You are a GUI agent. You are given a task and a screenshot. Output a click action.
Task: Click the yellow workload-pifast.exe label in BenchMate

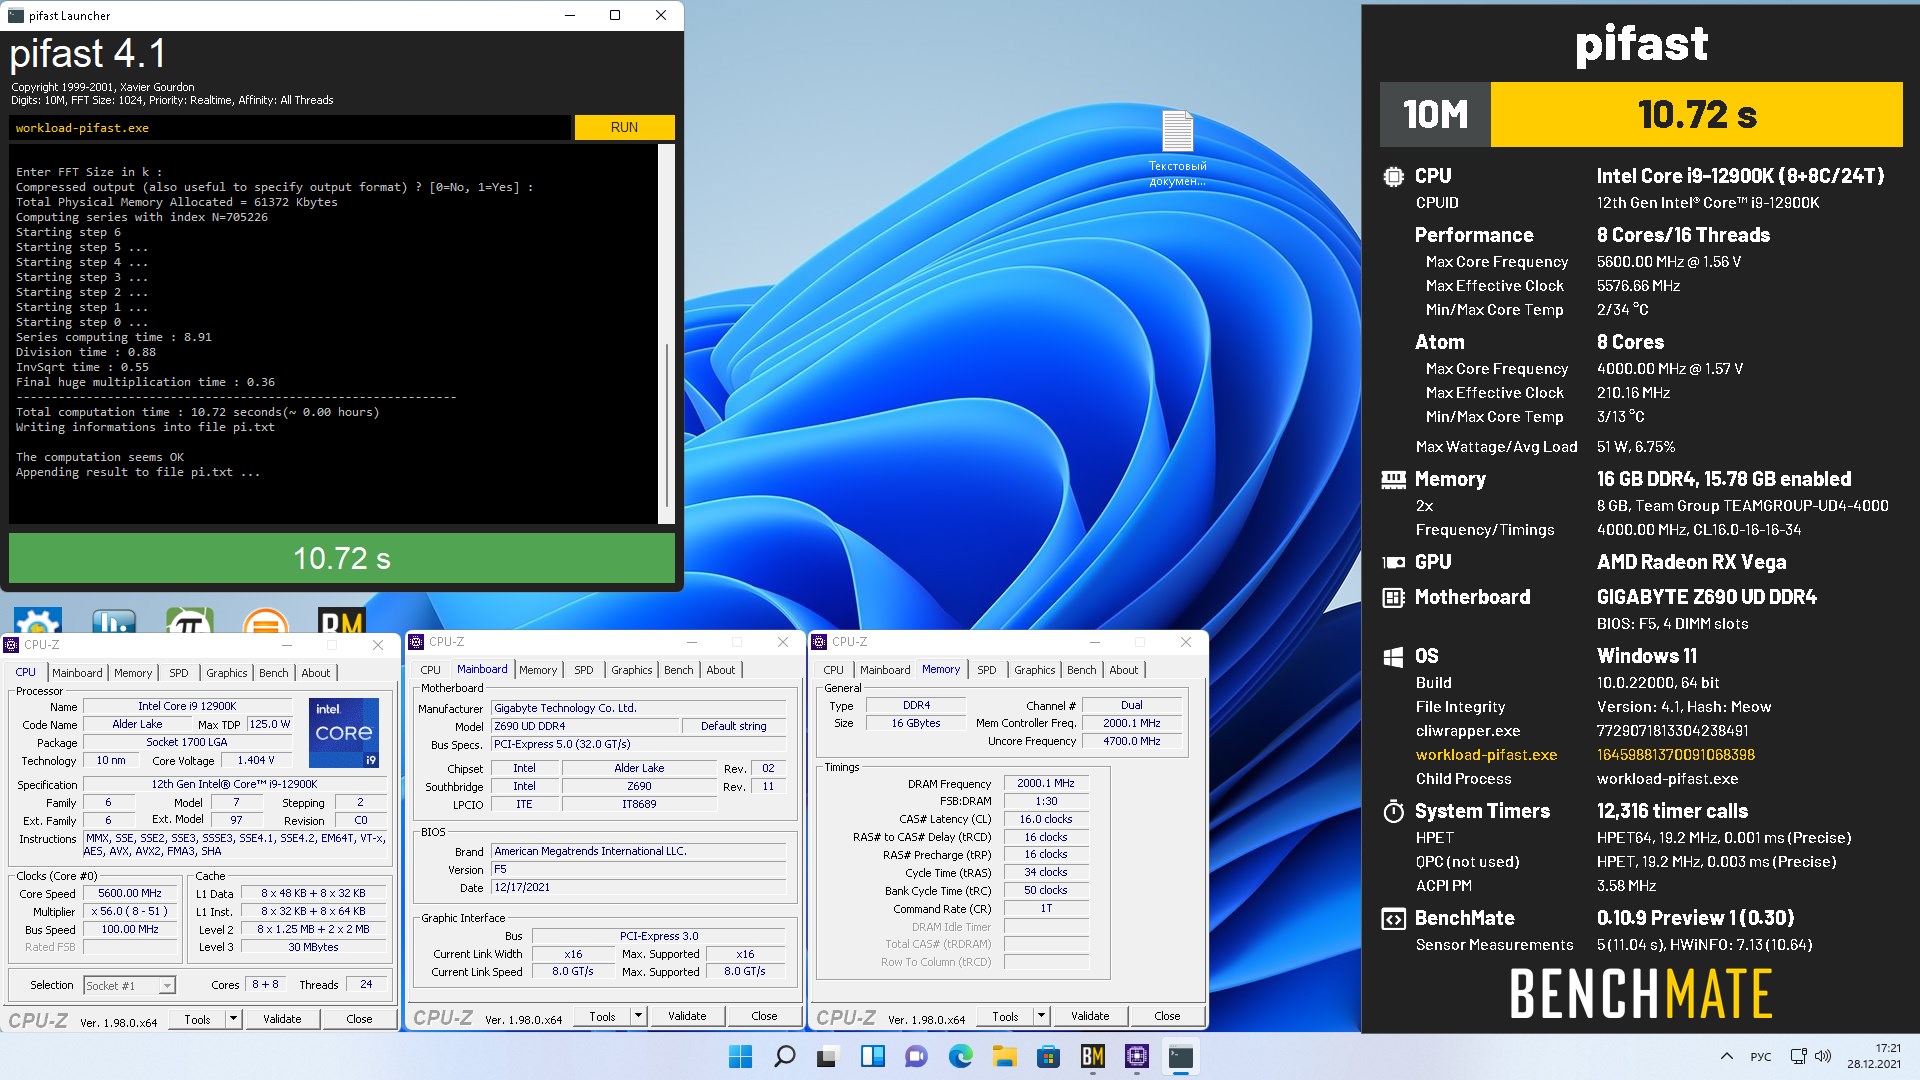click(1486, 755)
